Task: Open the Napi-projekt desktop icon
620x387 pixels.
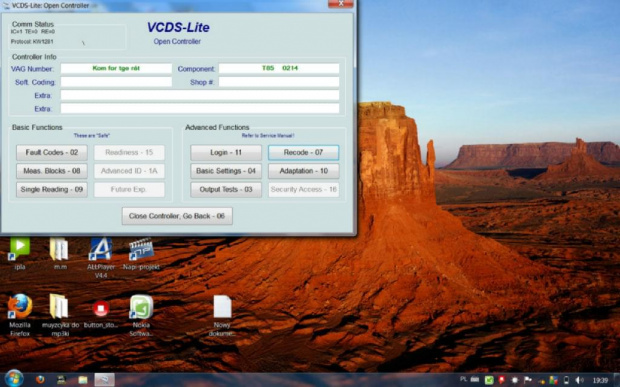Action: pos(141,254)
